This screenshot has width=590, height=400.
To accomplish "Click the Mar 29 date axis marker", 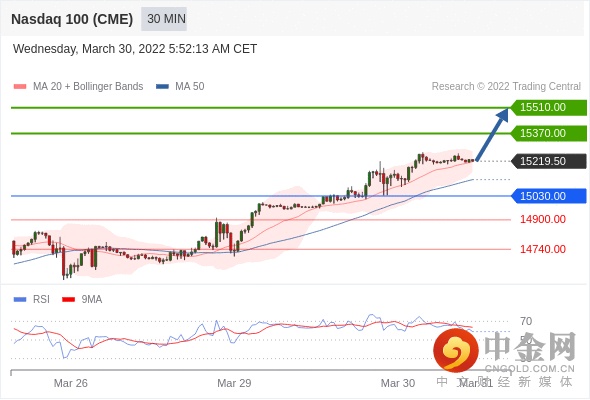I will [x=234, y=383].
